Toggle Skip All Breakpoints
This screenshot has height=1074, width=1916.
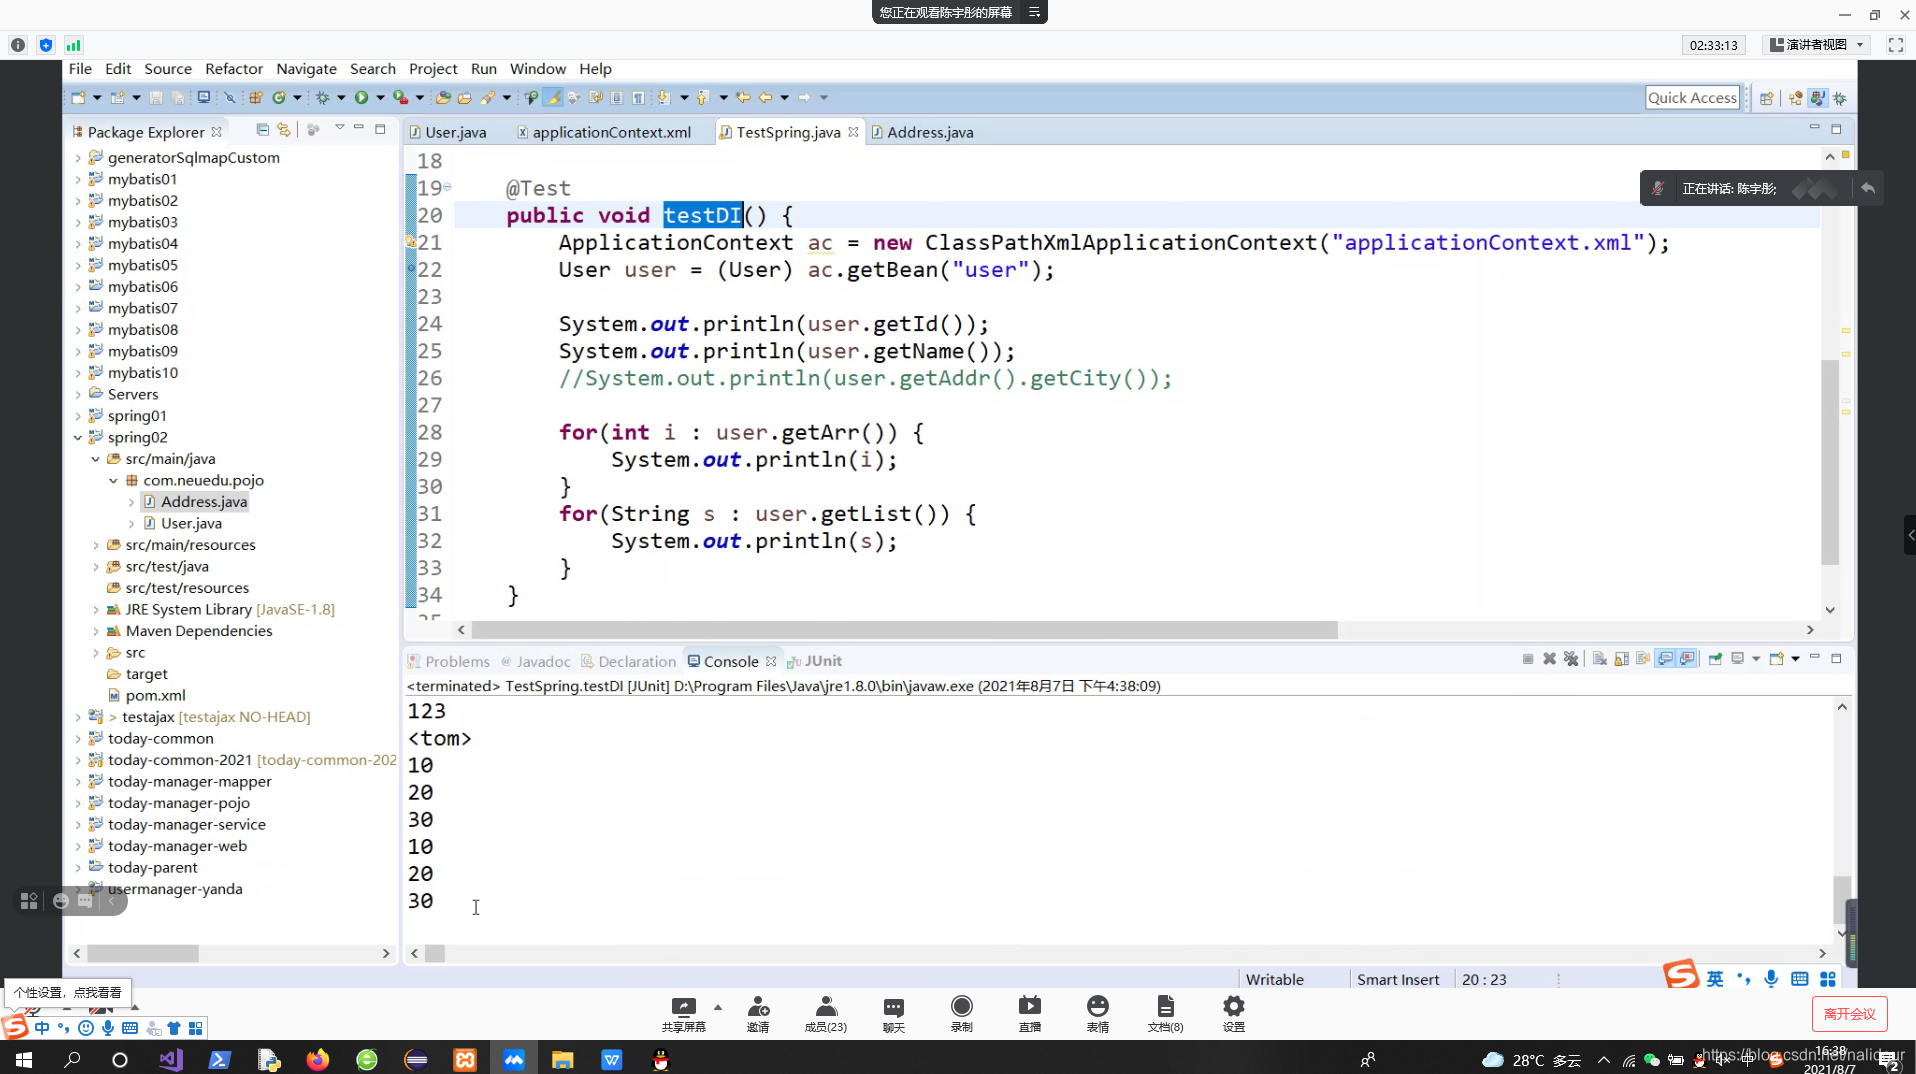pyautogui.click(x=229, y=98)
